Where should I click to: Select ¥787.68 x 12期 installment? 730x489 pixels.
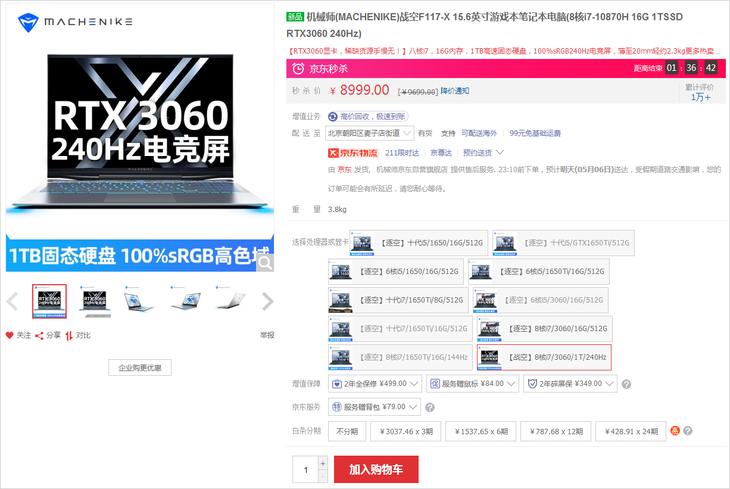(555, 431)
